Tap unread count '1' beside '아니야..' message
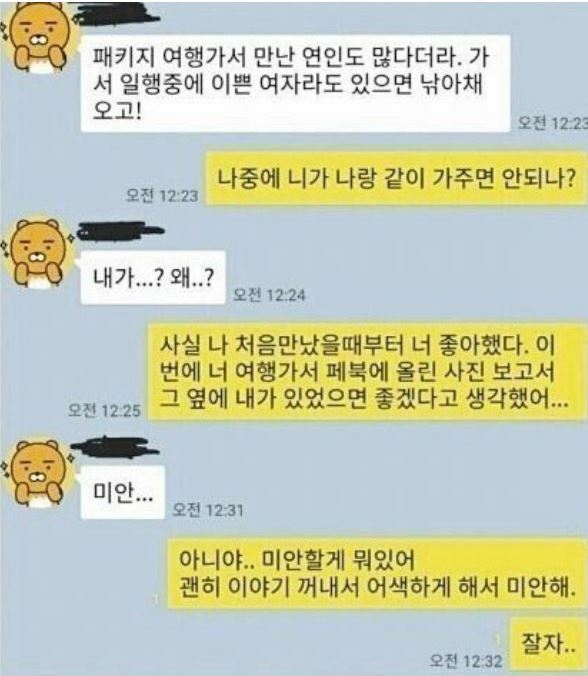588x676 pixels. click(156, 599)
